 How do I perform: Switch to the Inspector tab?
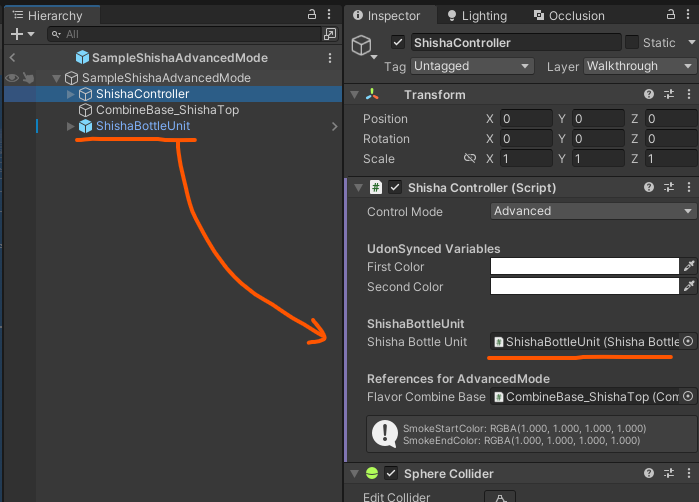[x=387, y=16]
